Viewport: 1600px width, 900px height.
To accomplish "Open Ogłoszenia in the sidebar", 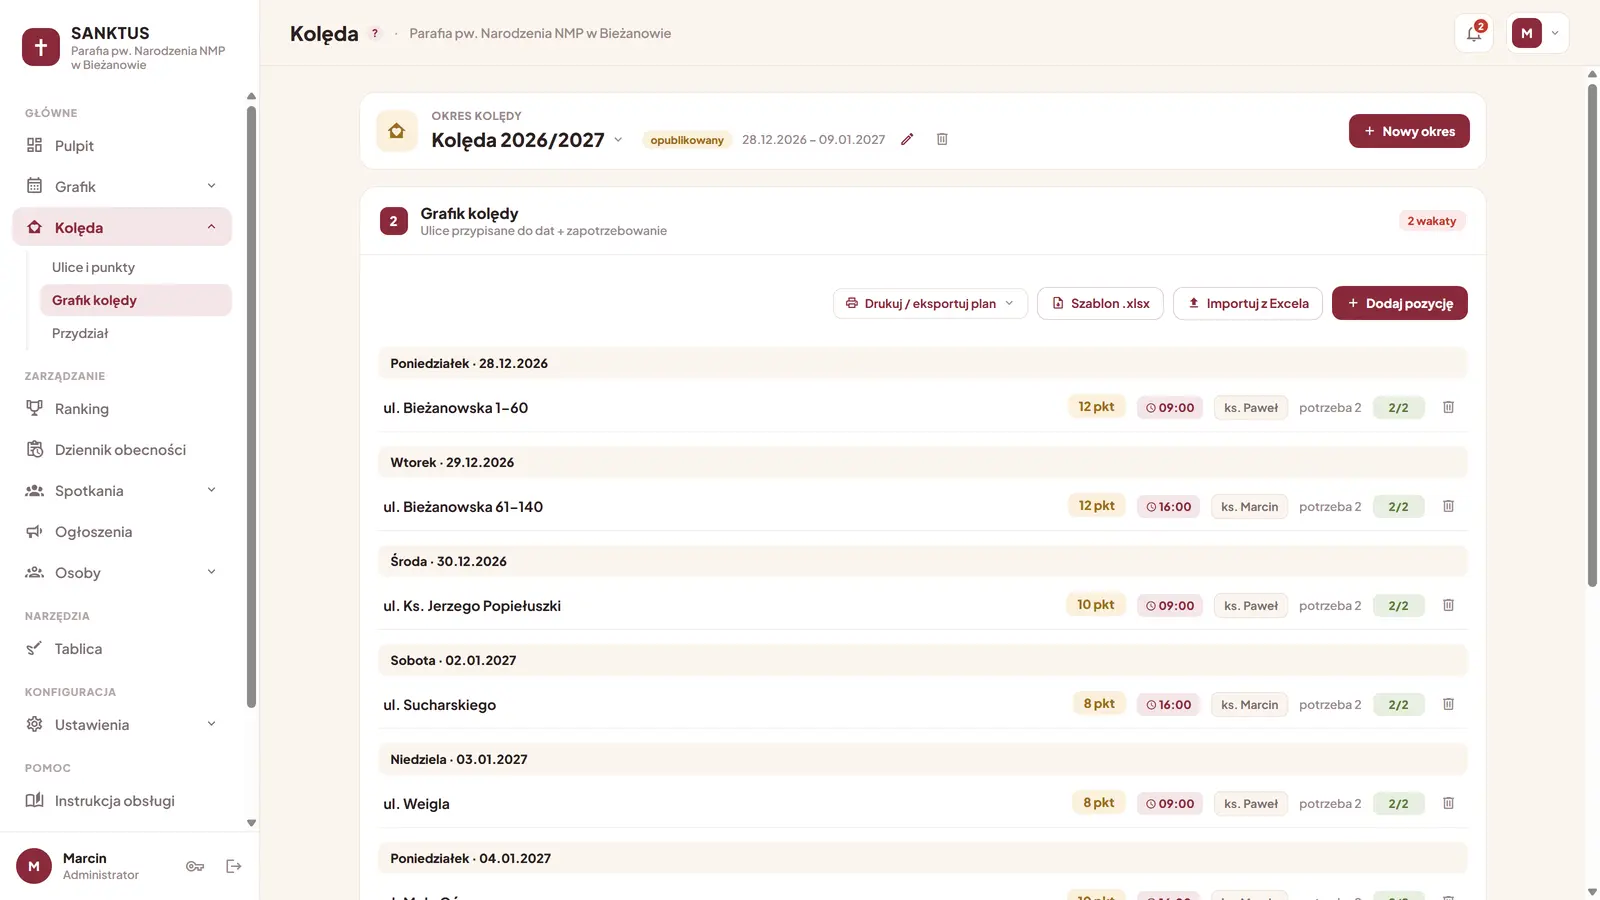I will pyautogui.click(x=122, y=531).
